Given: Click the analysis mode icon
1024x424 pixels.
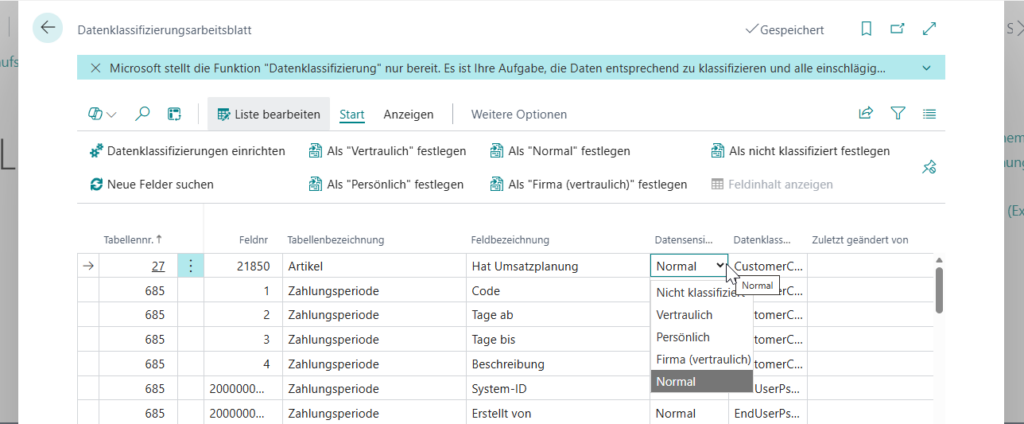Looking at the screenshot, I should click(174, 114).
